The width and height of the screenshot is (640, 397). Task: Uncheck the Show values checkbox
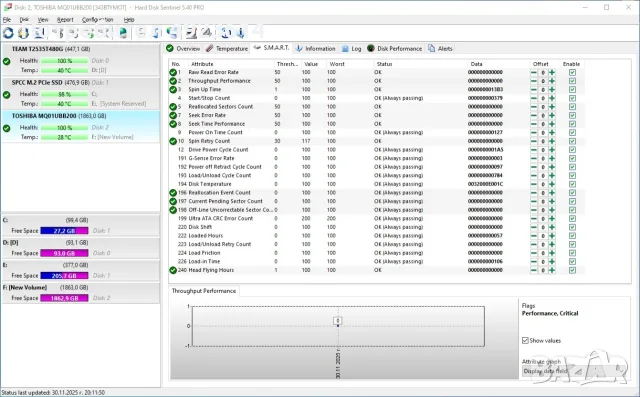525,340
